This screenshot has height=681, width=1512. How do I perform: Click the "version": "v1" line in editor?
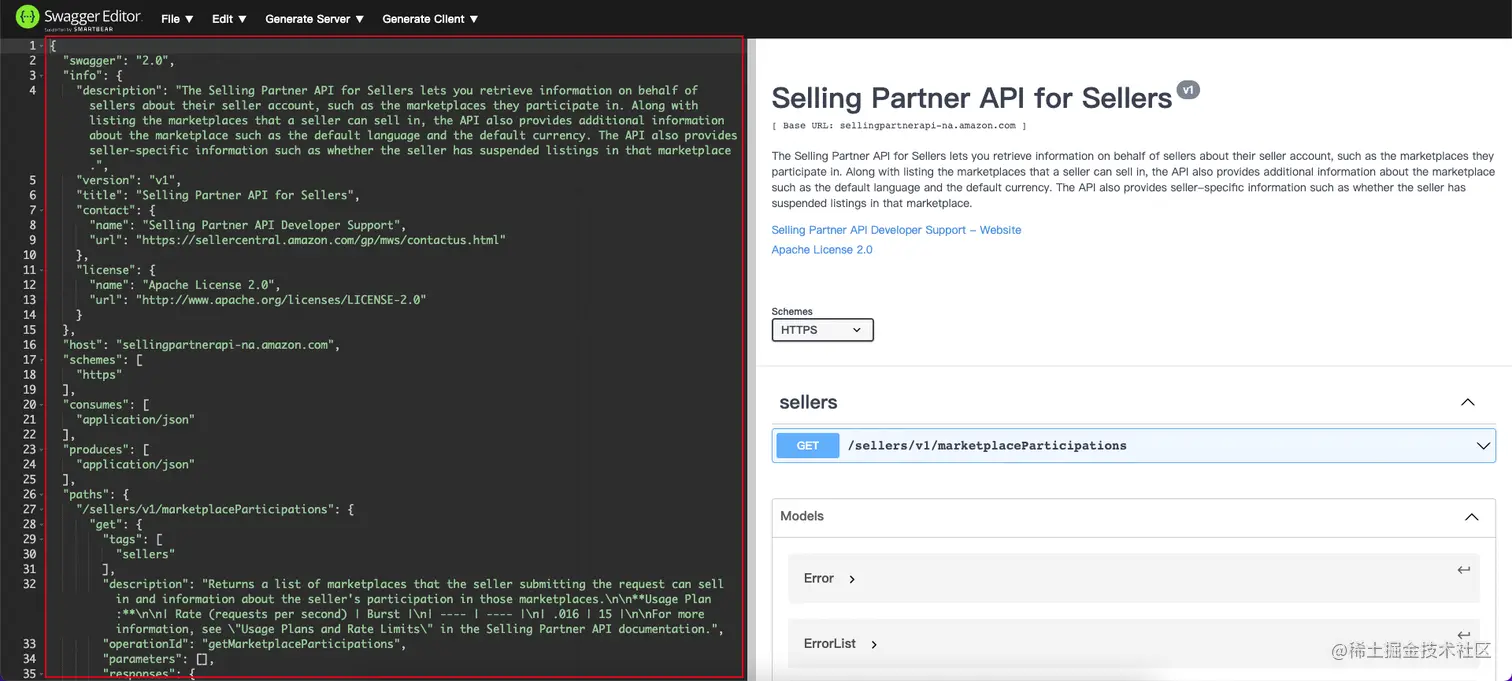pyautogui.click(x=131, y=181)
